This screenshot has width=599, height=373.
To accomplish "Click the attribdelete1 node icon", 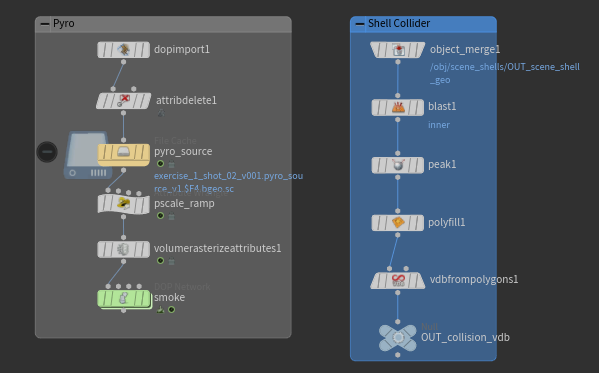I will point(123,101).
